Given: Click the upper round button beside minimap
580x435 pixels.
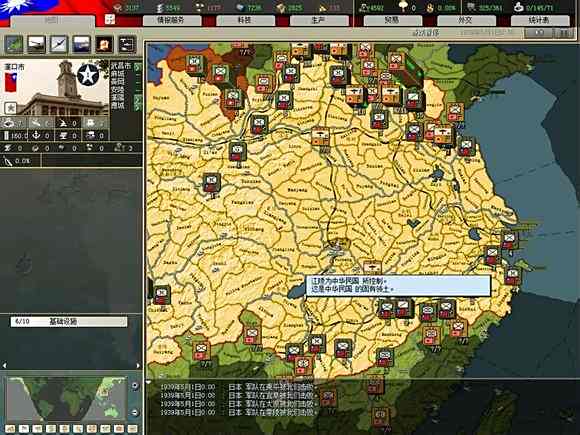Looking at the screenshot, I should [x=135, y=385].
